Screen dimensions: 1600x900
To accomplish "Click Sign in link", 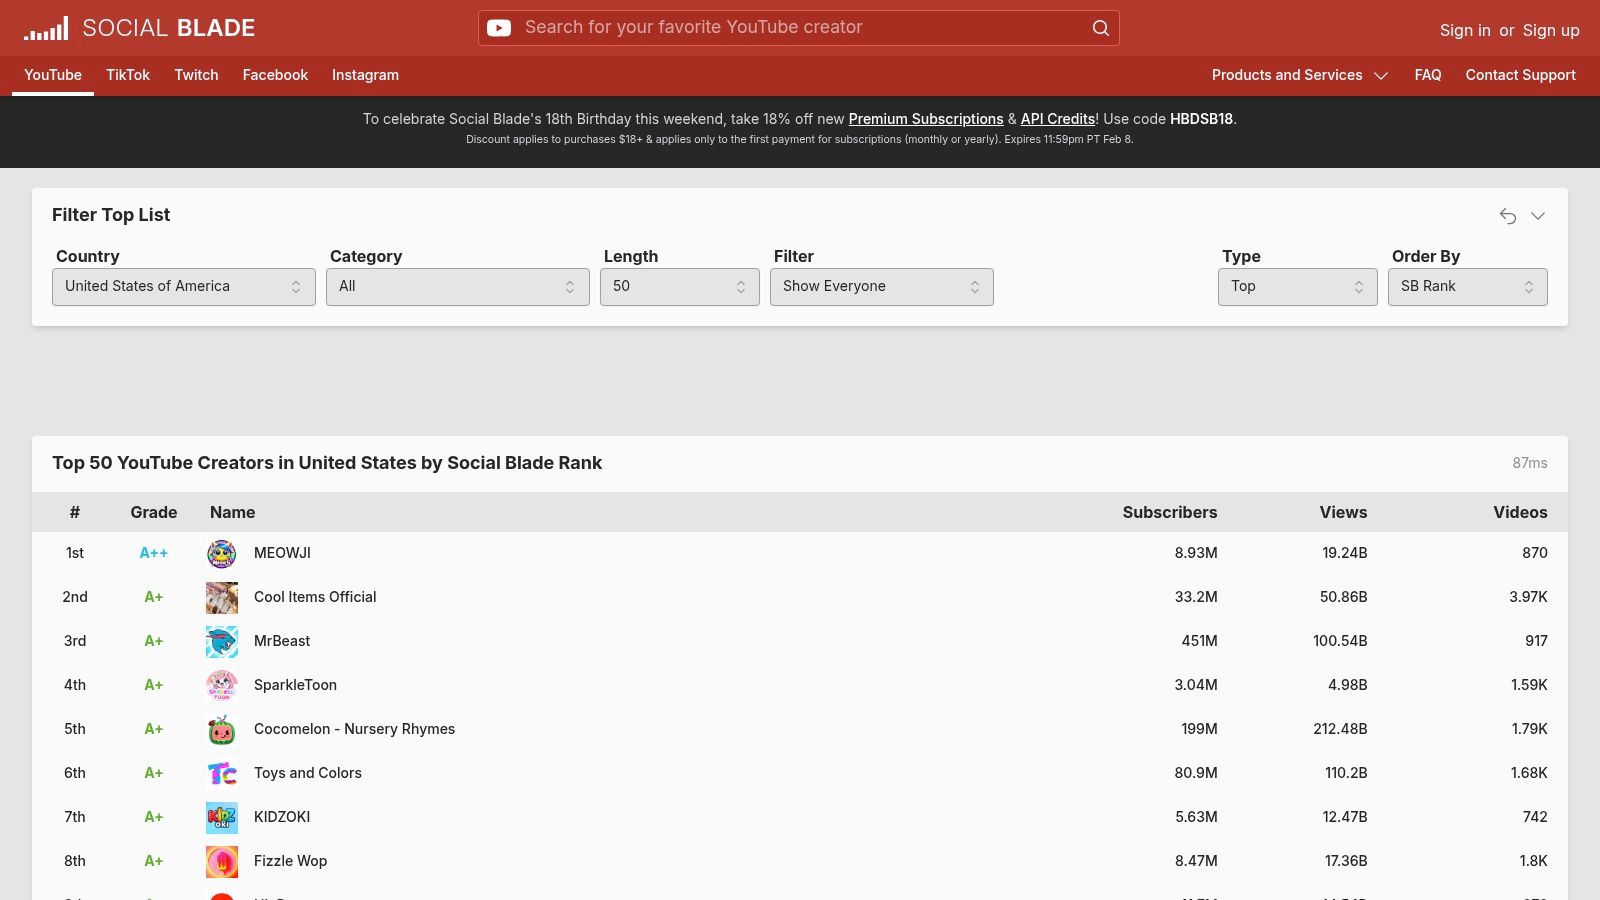I will click(1465, 30).
